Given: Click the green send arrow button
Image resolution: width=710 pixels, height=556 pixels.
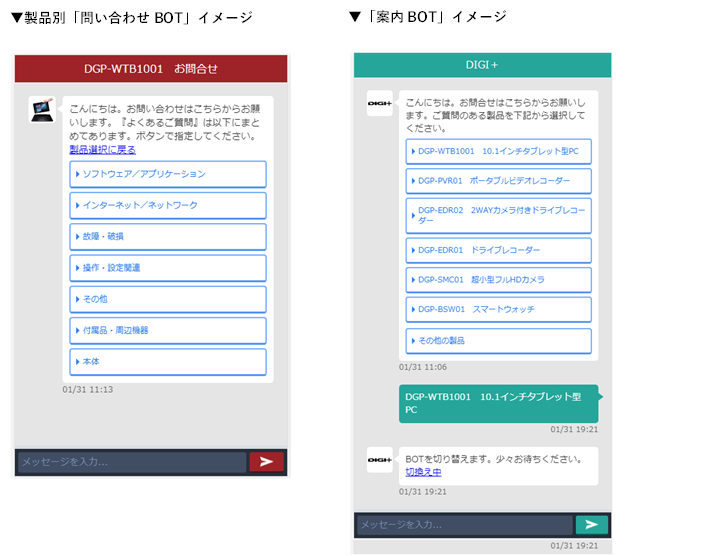Looking at the screenshot, I should tap(591, 524).
